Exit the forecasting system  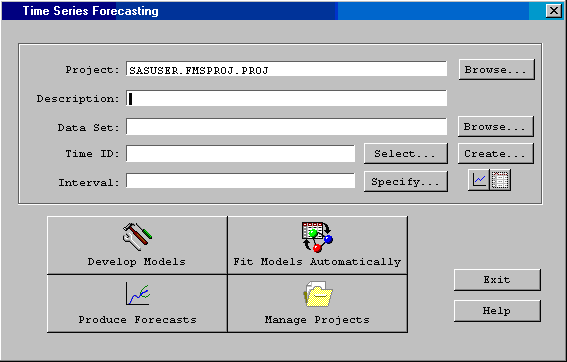(497, 280)
